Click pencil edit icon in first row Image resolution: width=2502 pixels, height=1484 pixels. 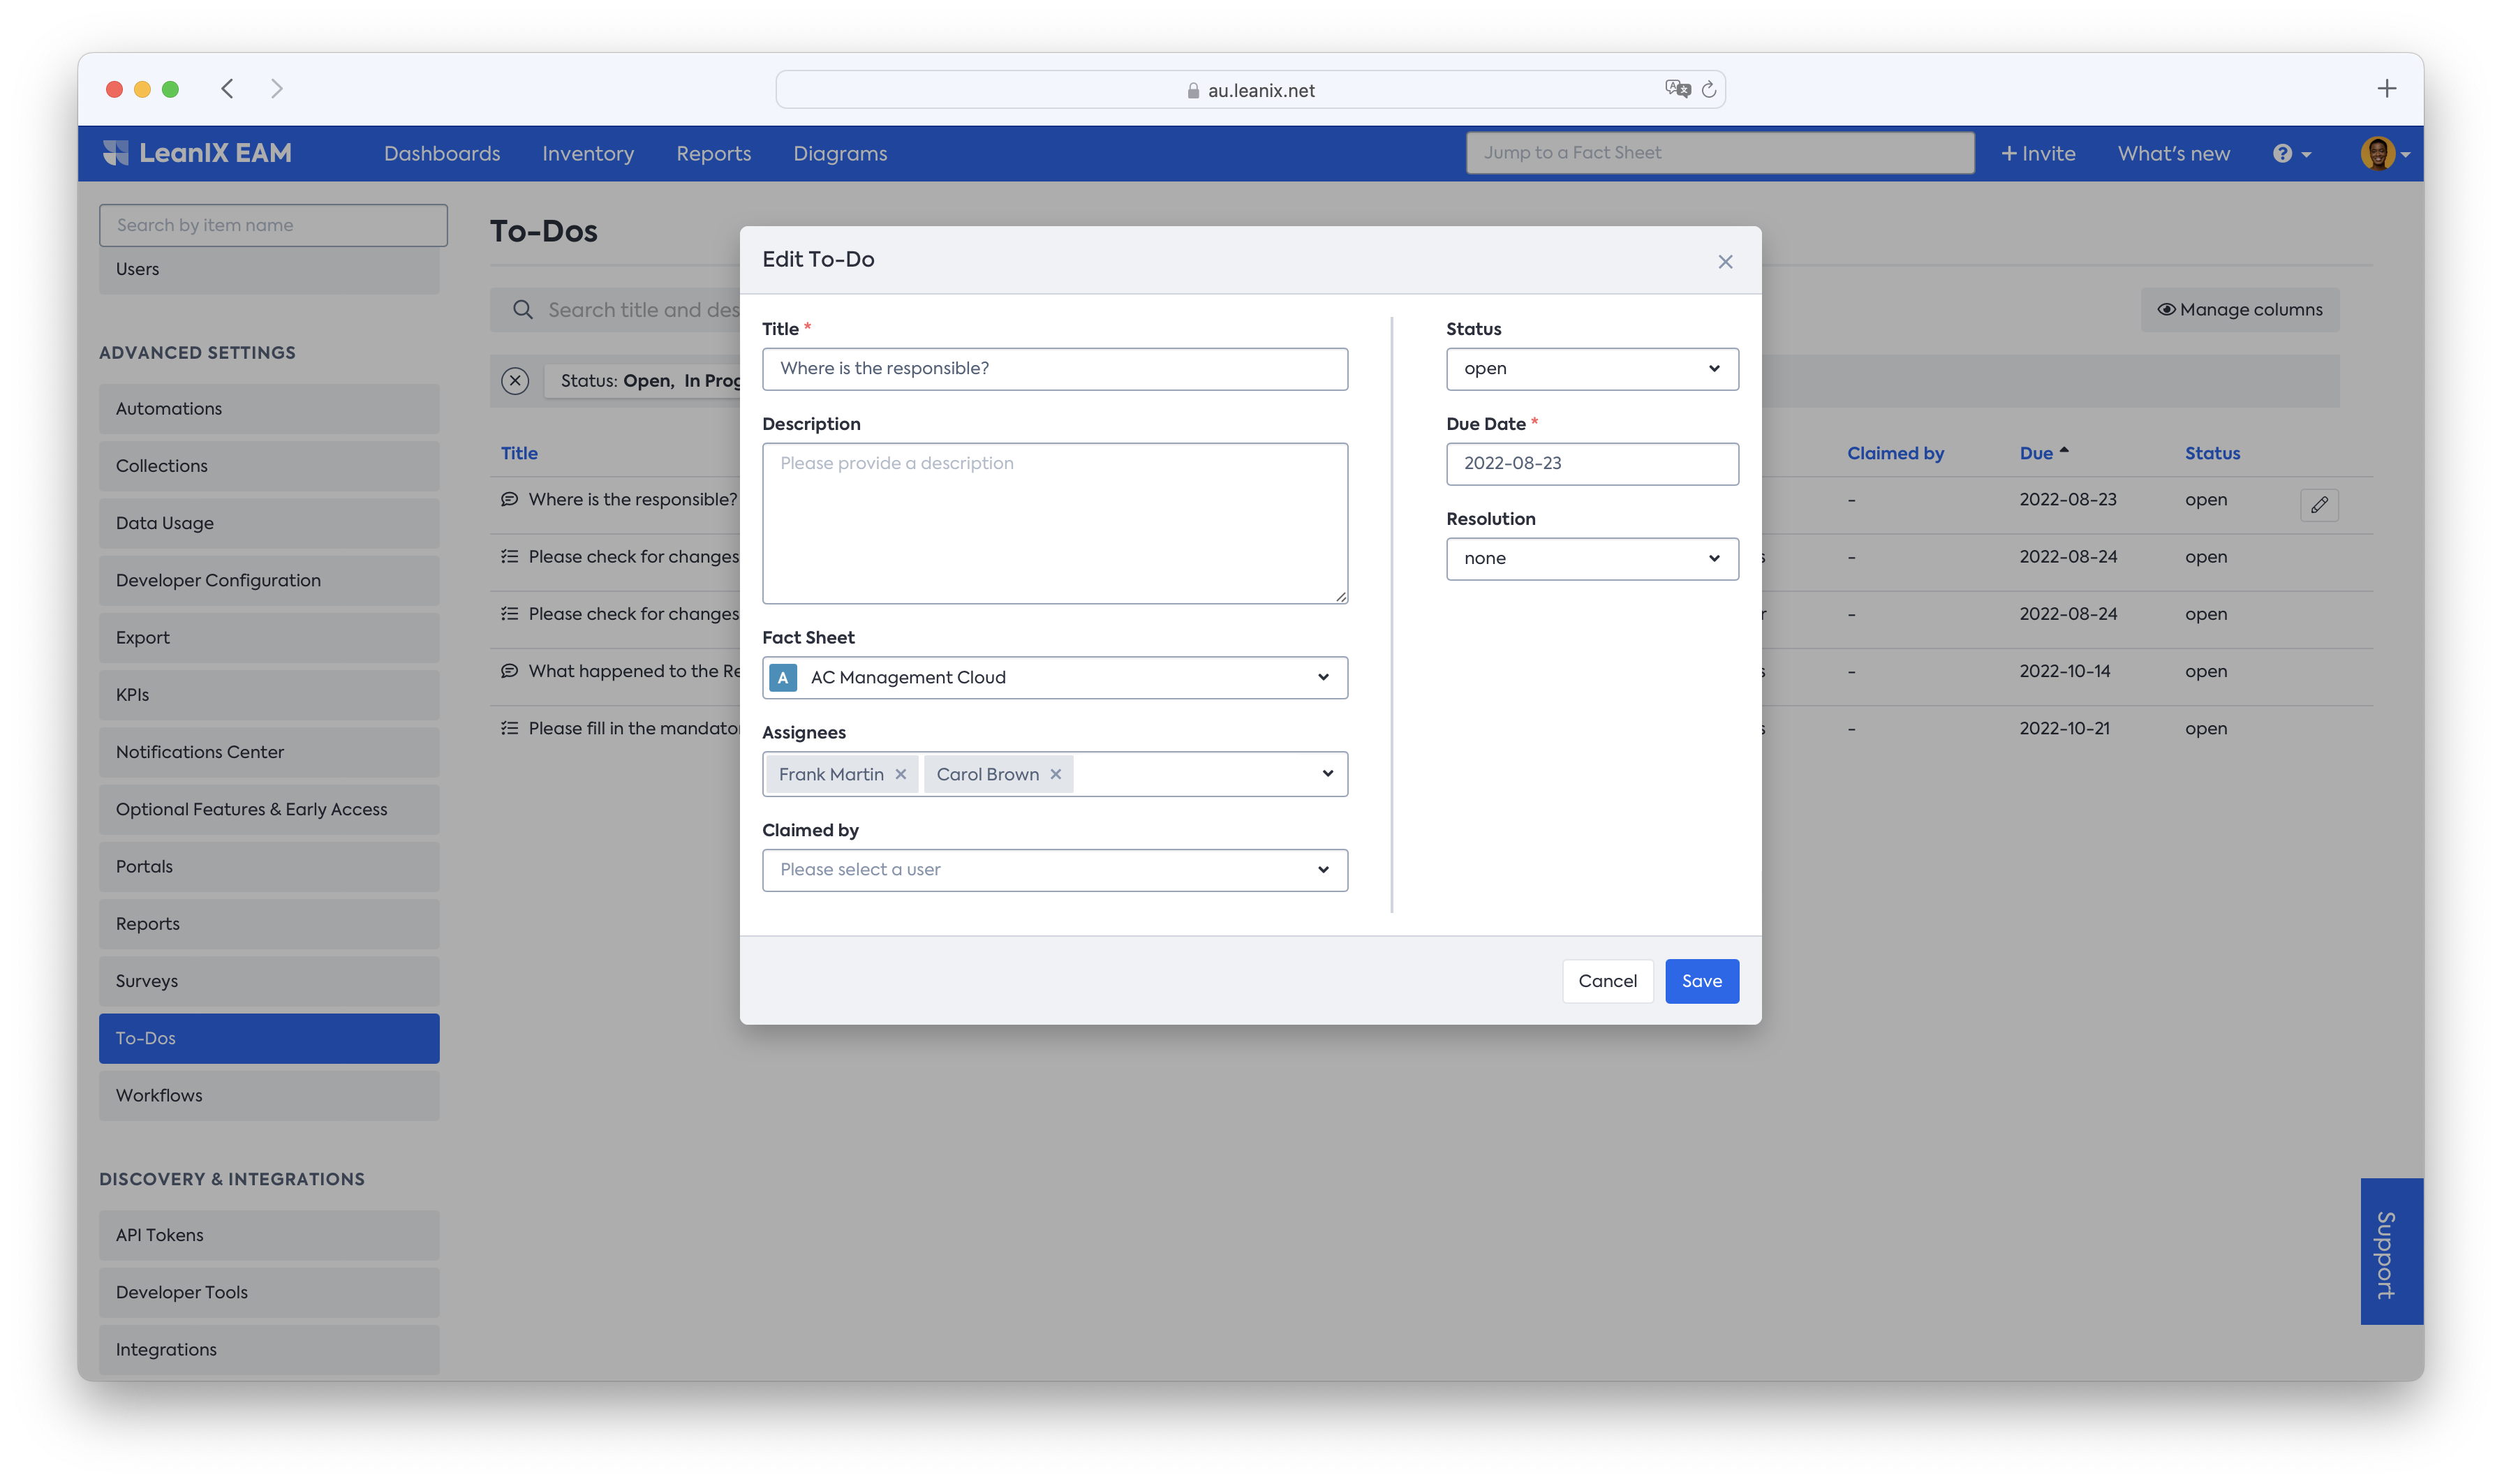pos(2319,505)
